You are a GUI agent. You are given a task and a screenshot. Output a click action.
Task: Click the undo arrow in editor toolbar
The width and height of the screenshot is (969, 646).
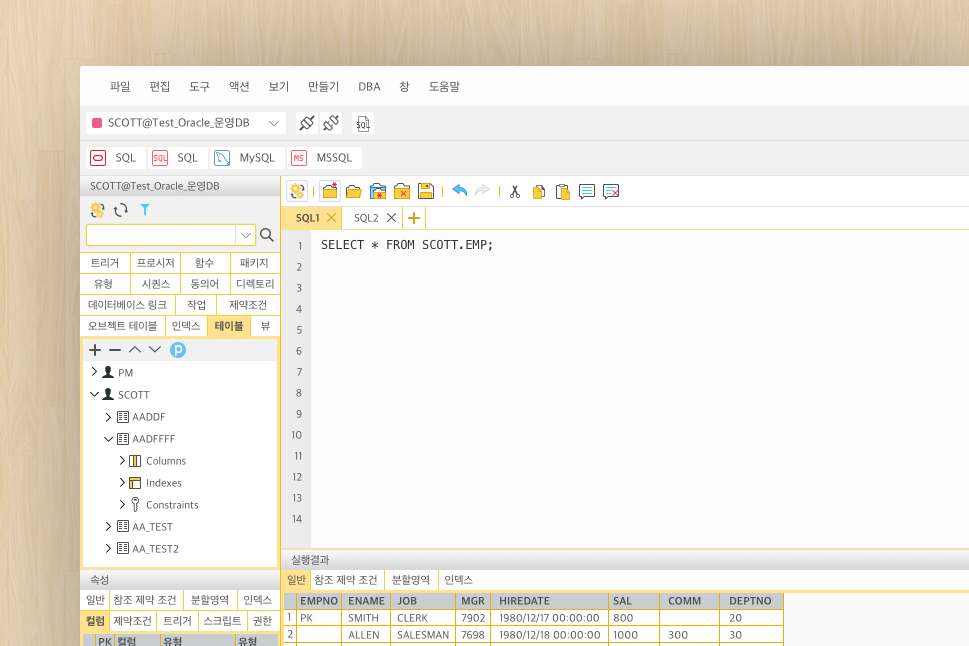tap(459, 191)
